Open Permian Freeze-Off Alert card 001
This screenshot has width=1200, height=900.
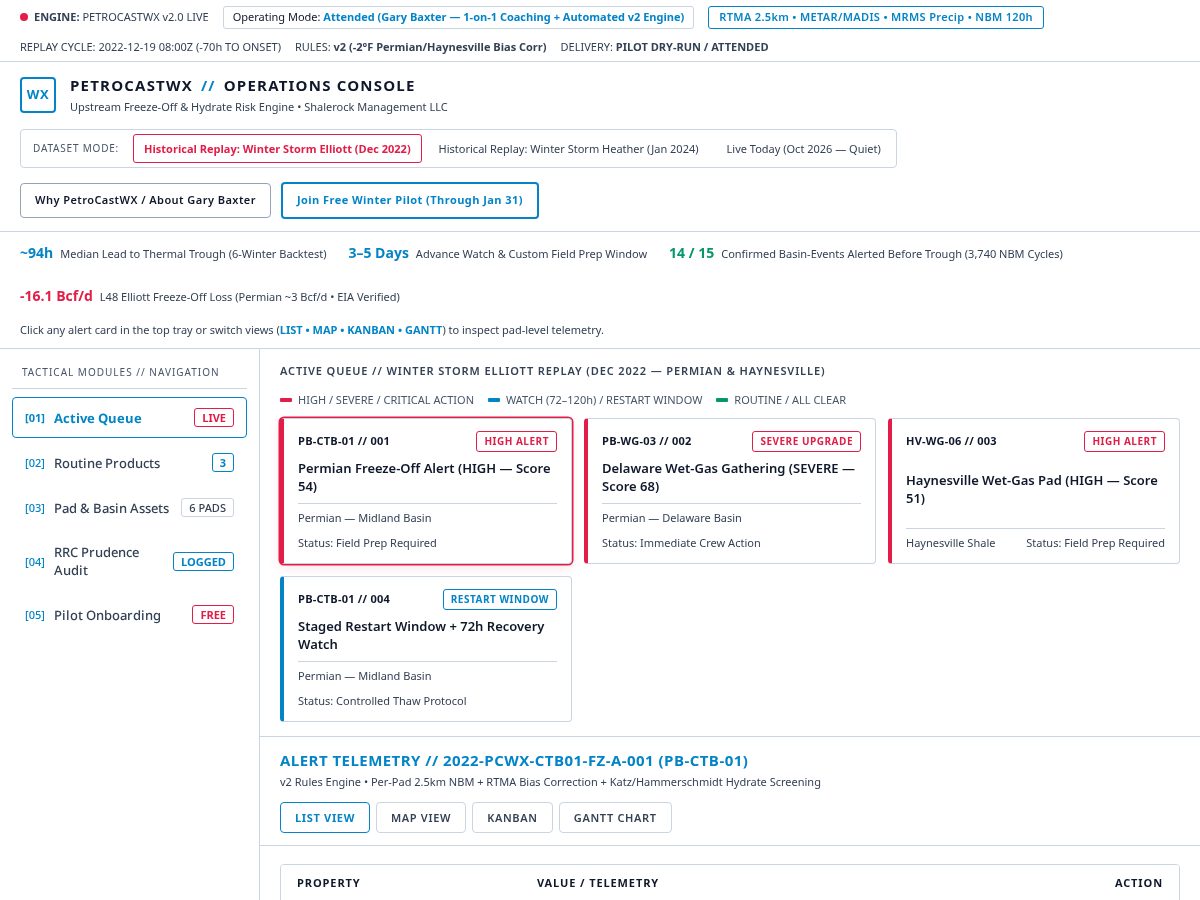pos(426,491)
